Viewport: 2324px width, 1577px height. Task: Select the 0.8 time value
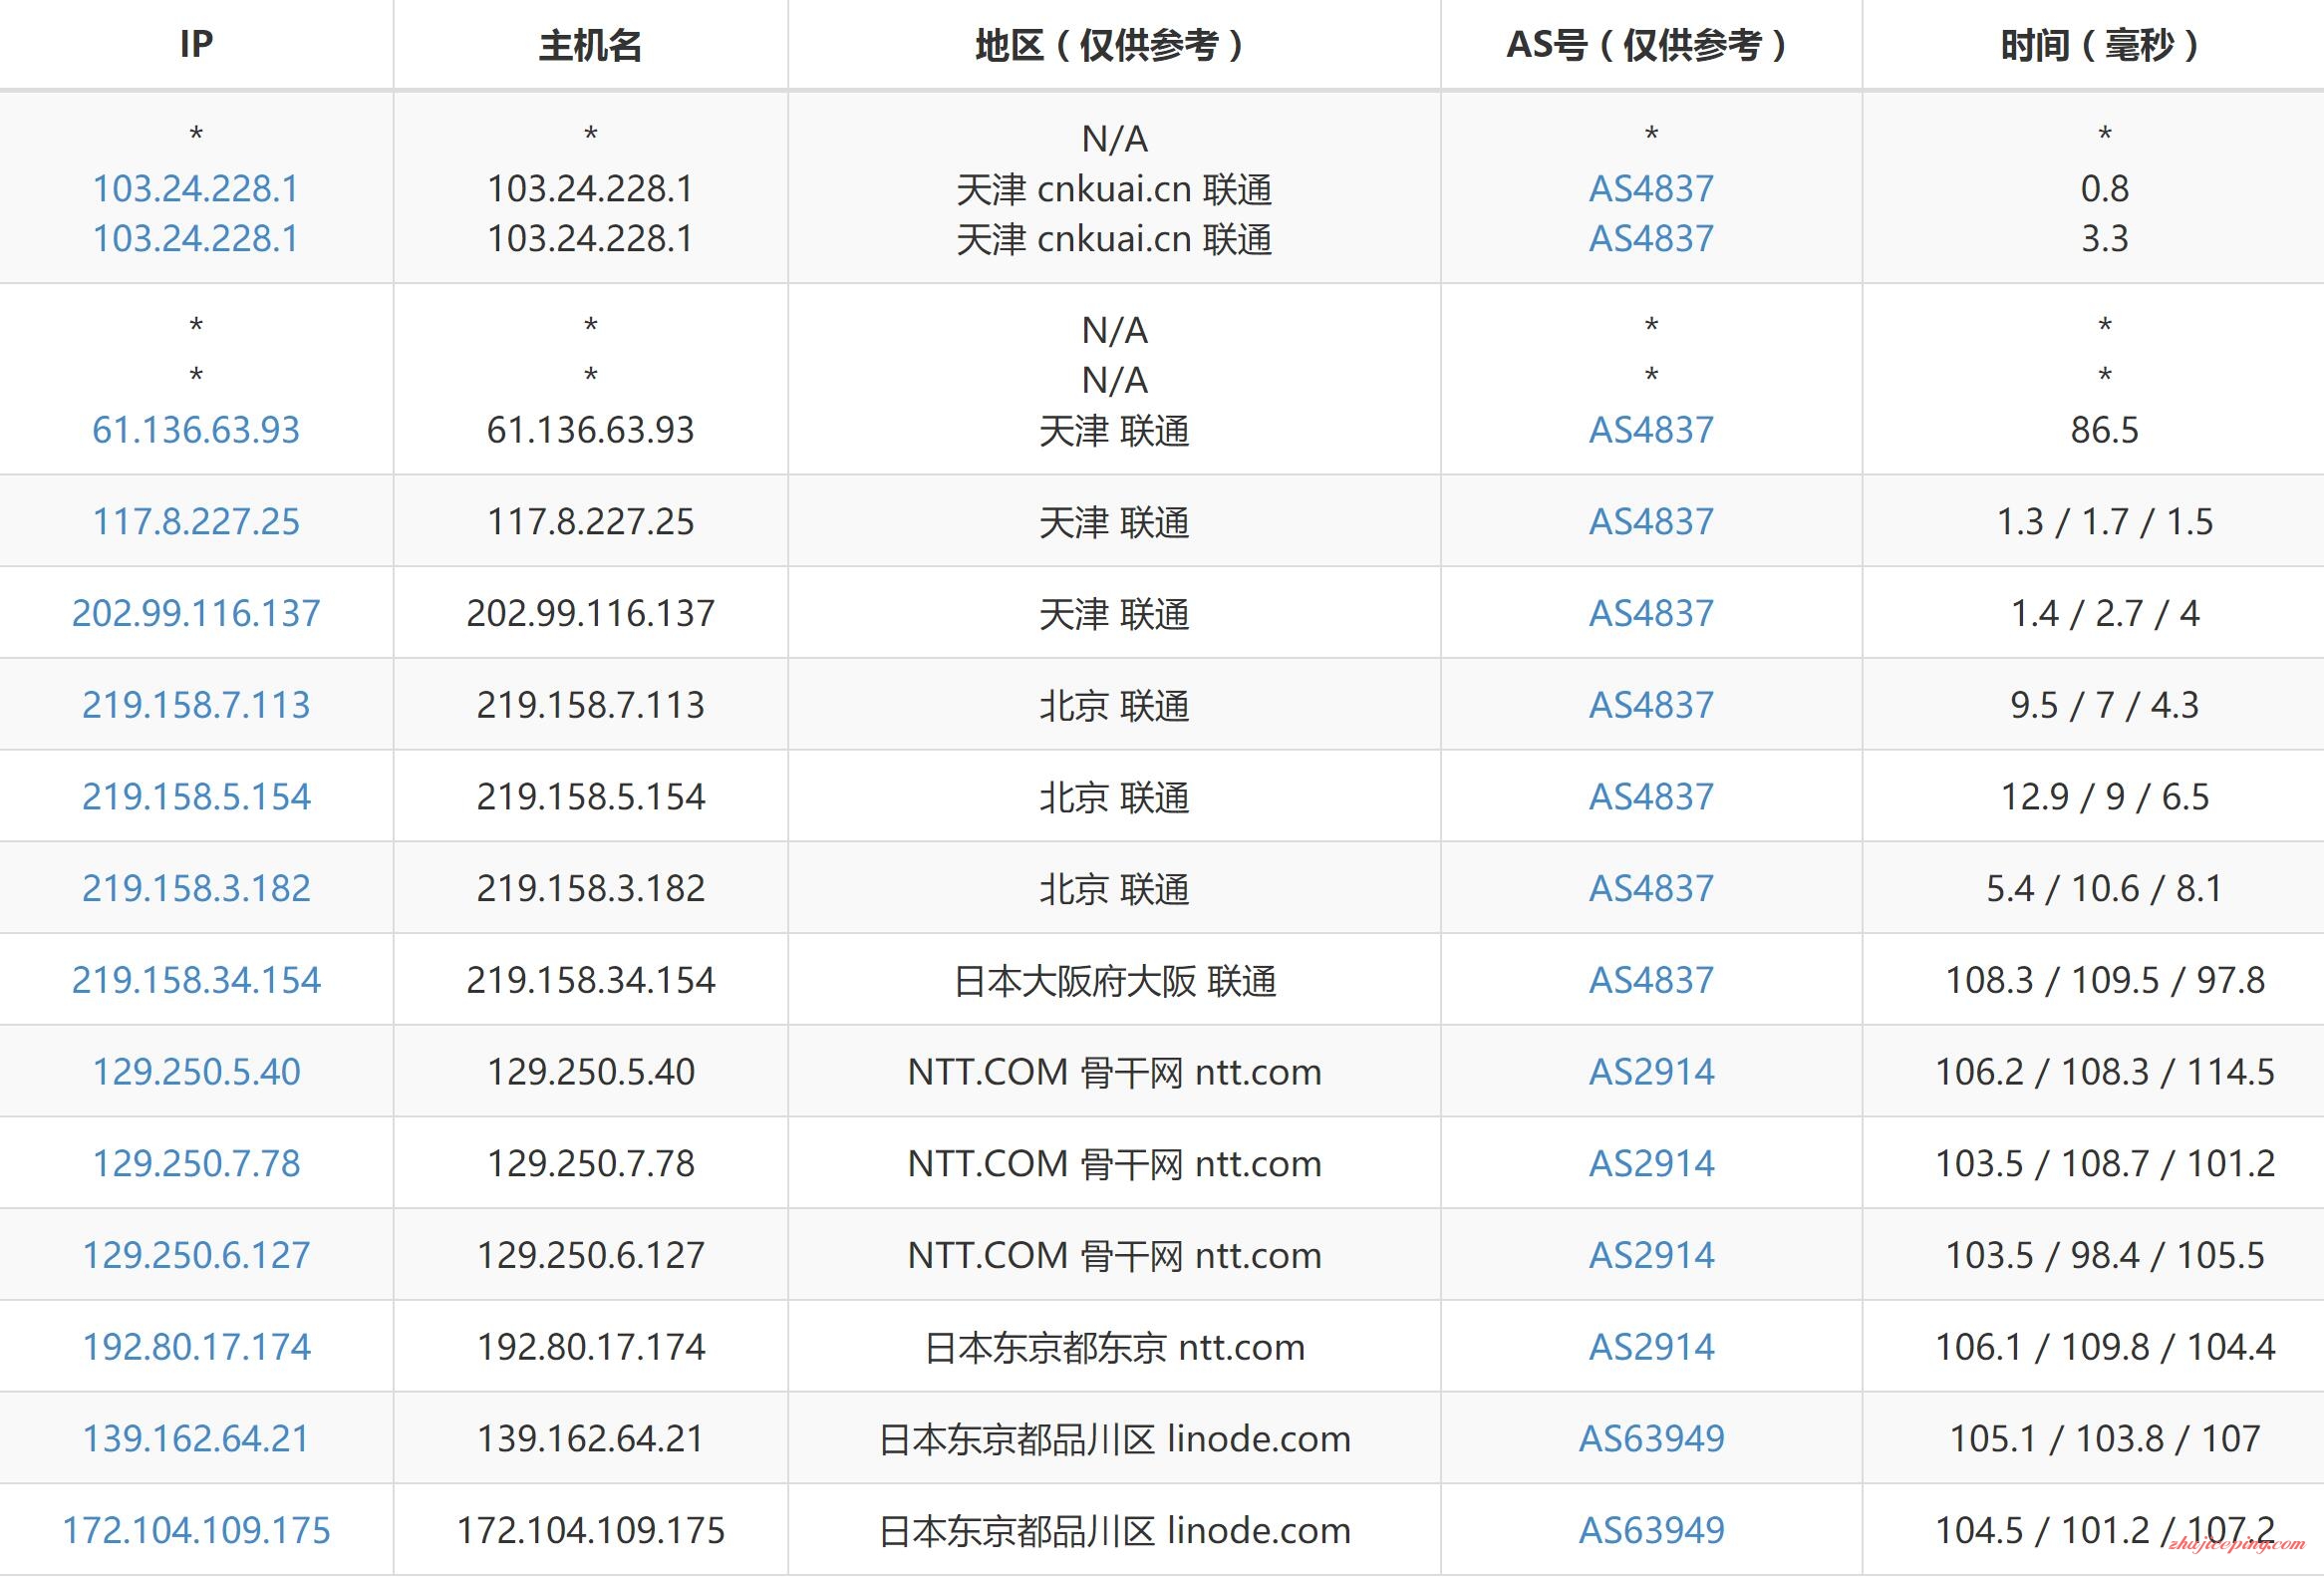(2104, 189)
